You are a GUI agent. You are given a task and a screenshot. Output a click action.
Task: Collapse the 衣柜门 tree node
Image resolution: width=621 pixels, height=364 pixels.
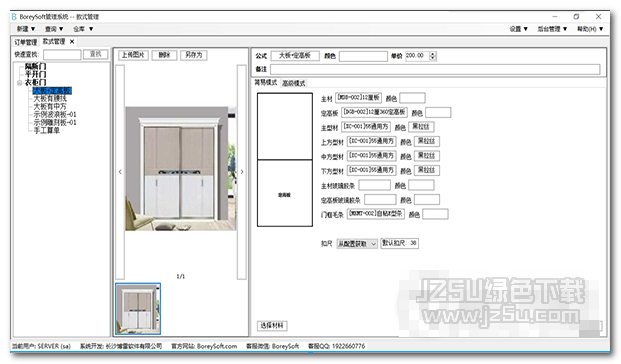19,83
